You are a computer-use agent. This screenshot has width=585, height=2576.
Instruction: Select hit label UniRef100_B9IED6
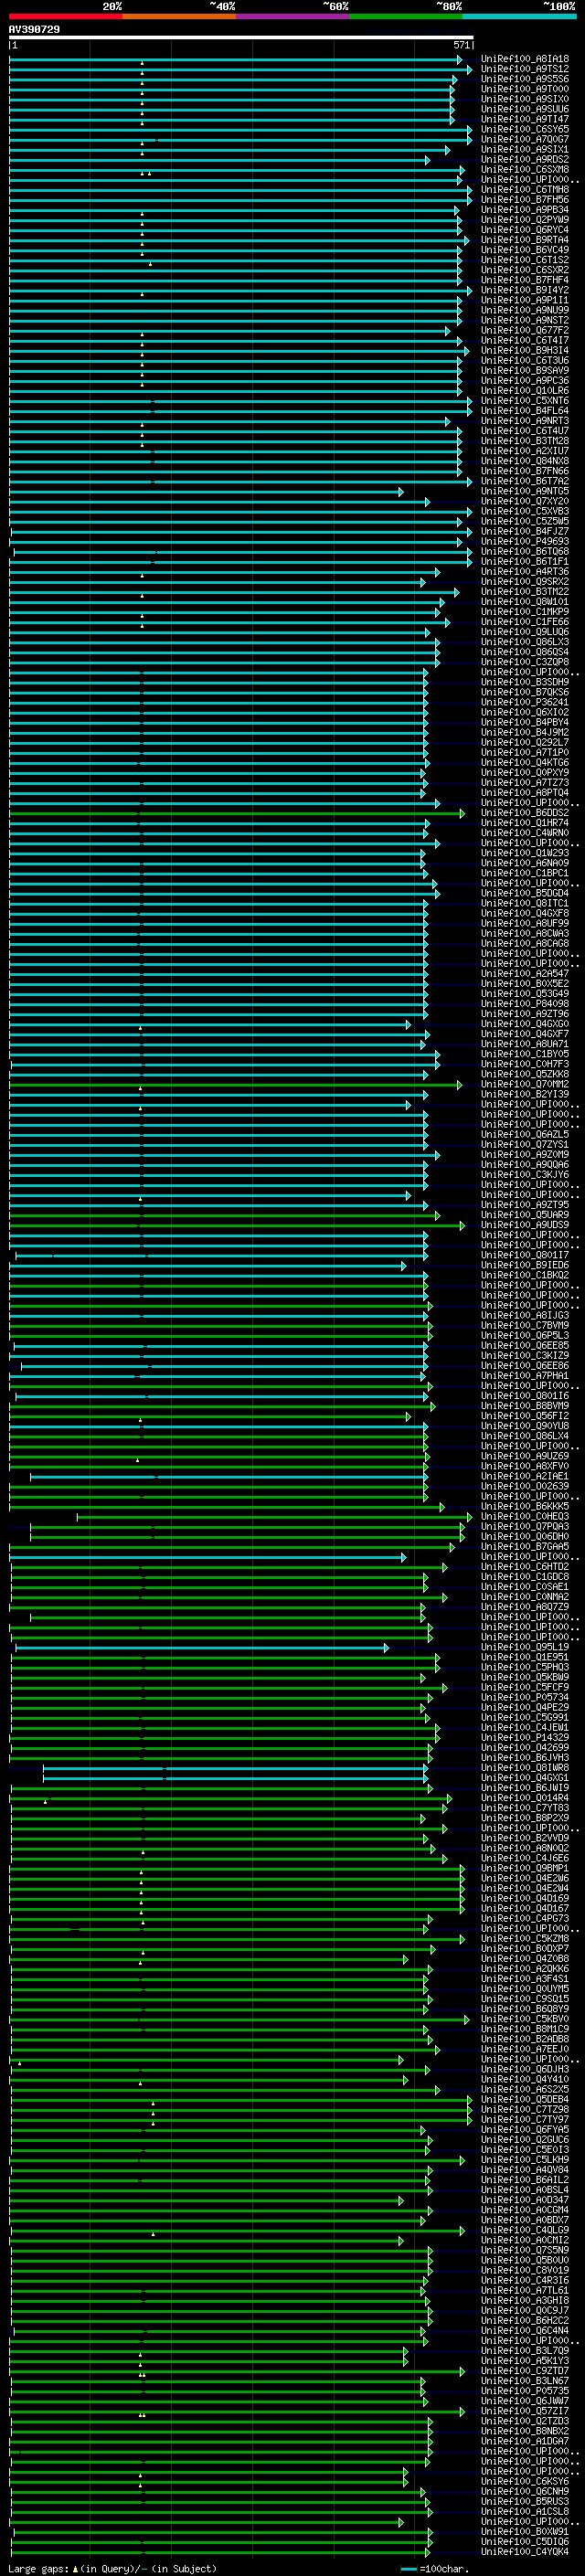pos(525,1265)
